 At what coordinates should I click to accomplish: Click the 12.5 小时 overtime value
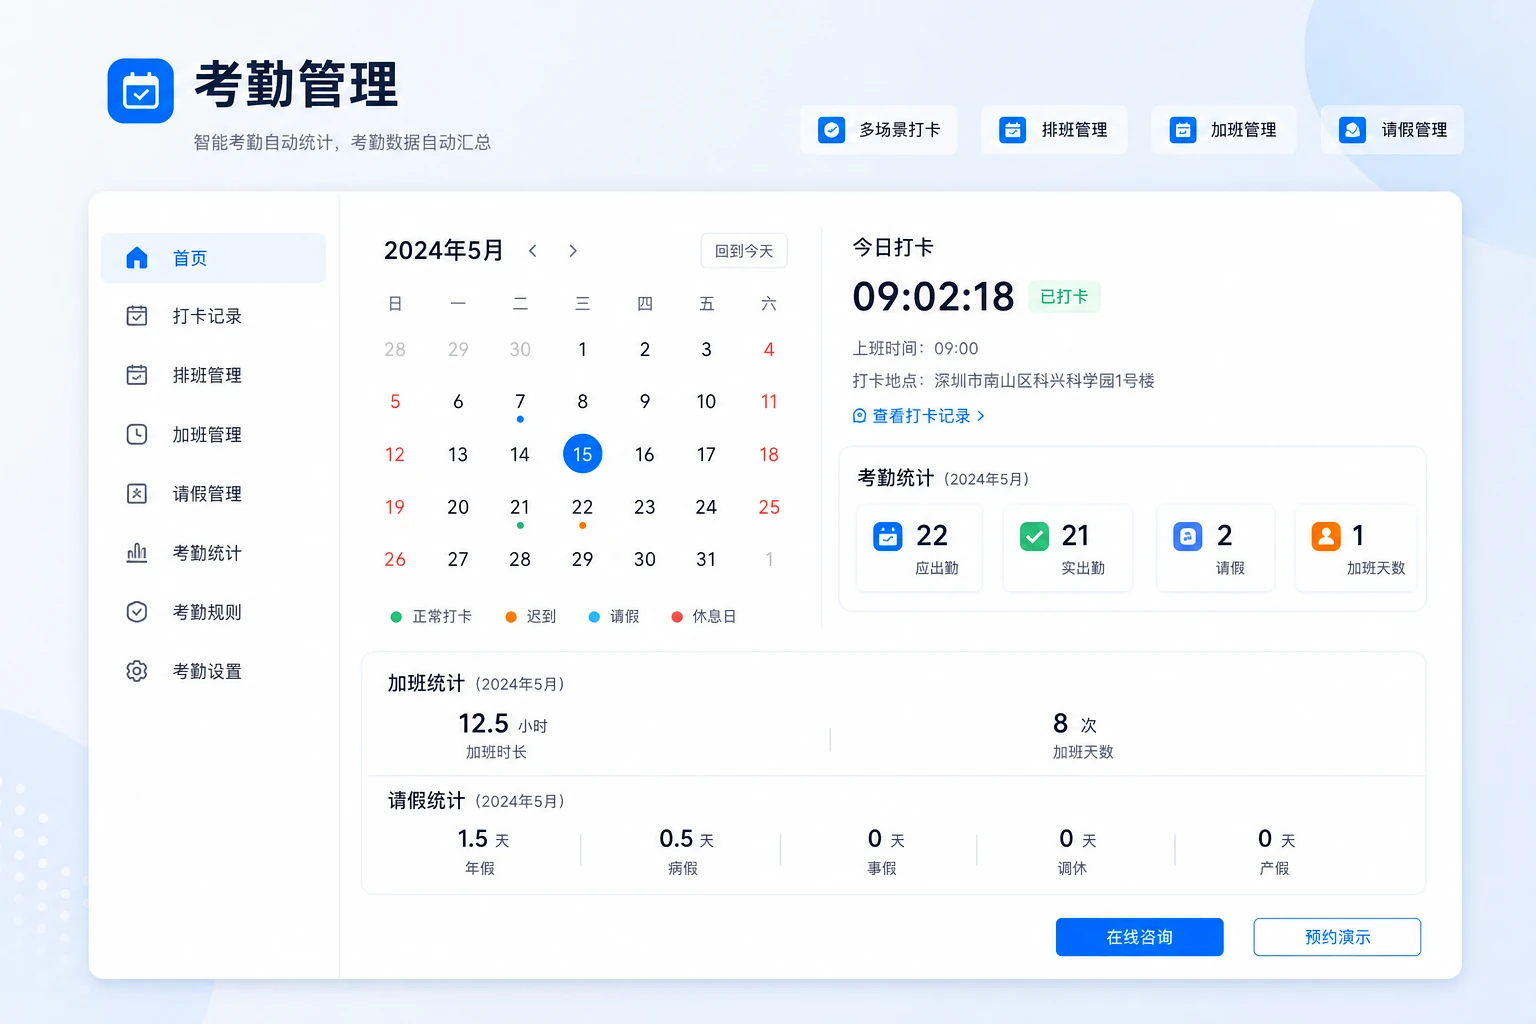[x=503, y=724]
